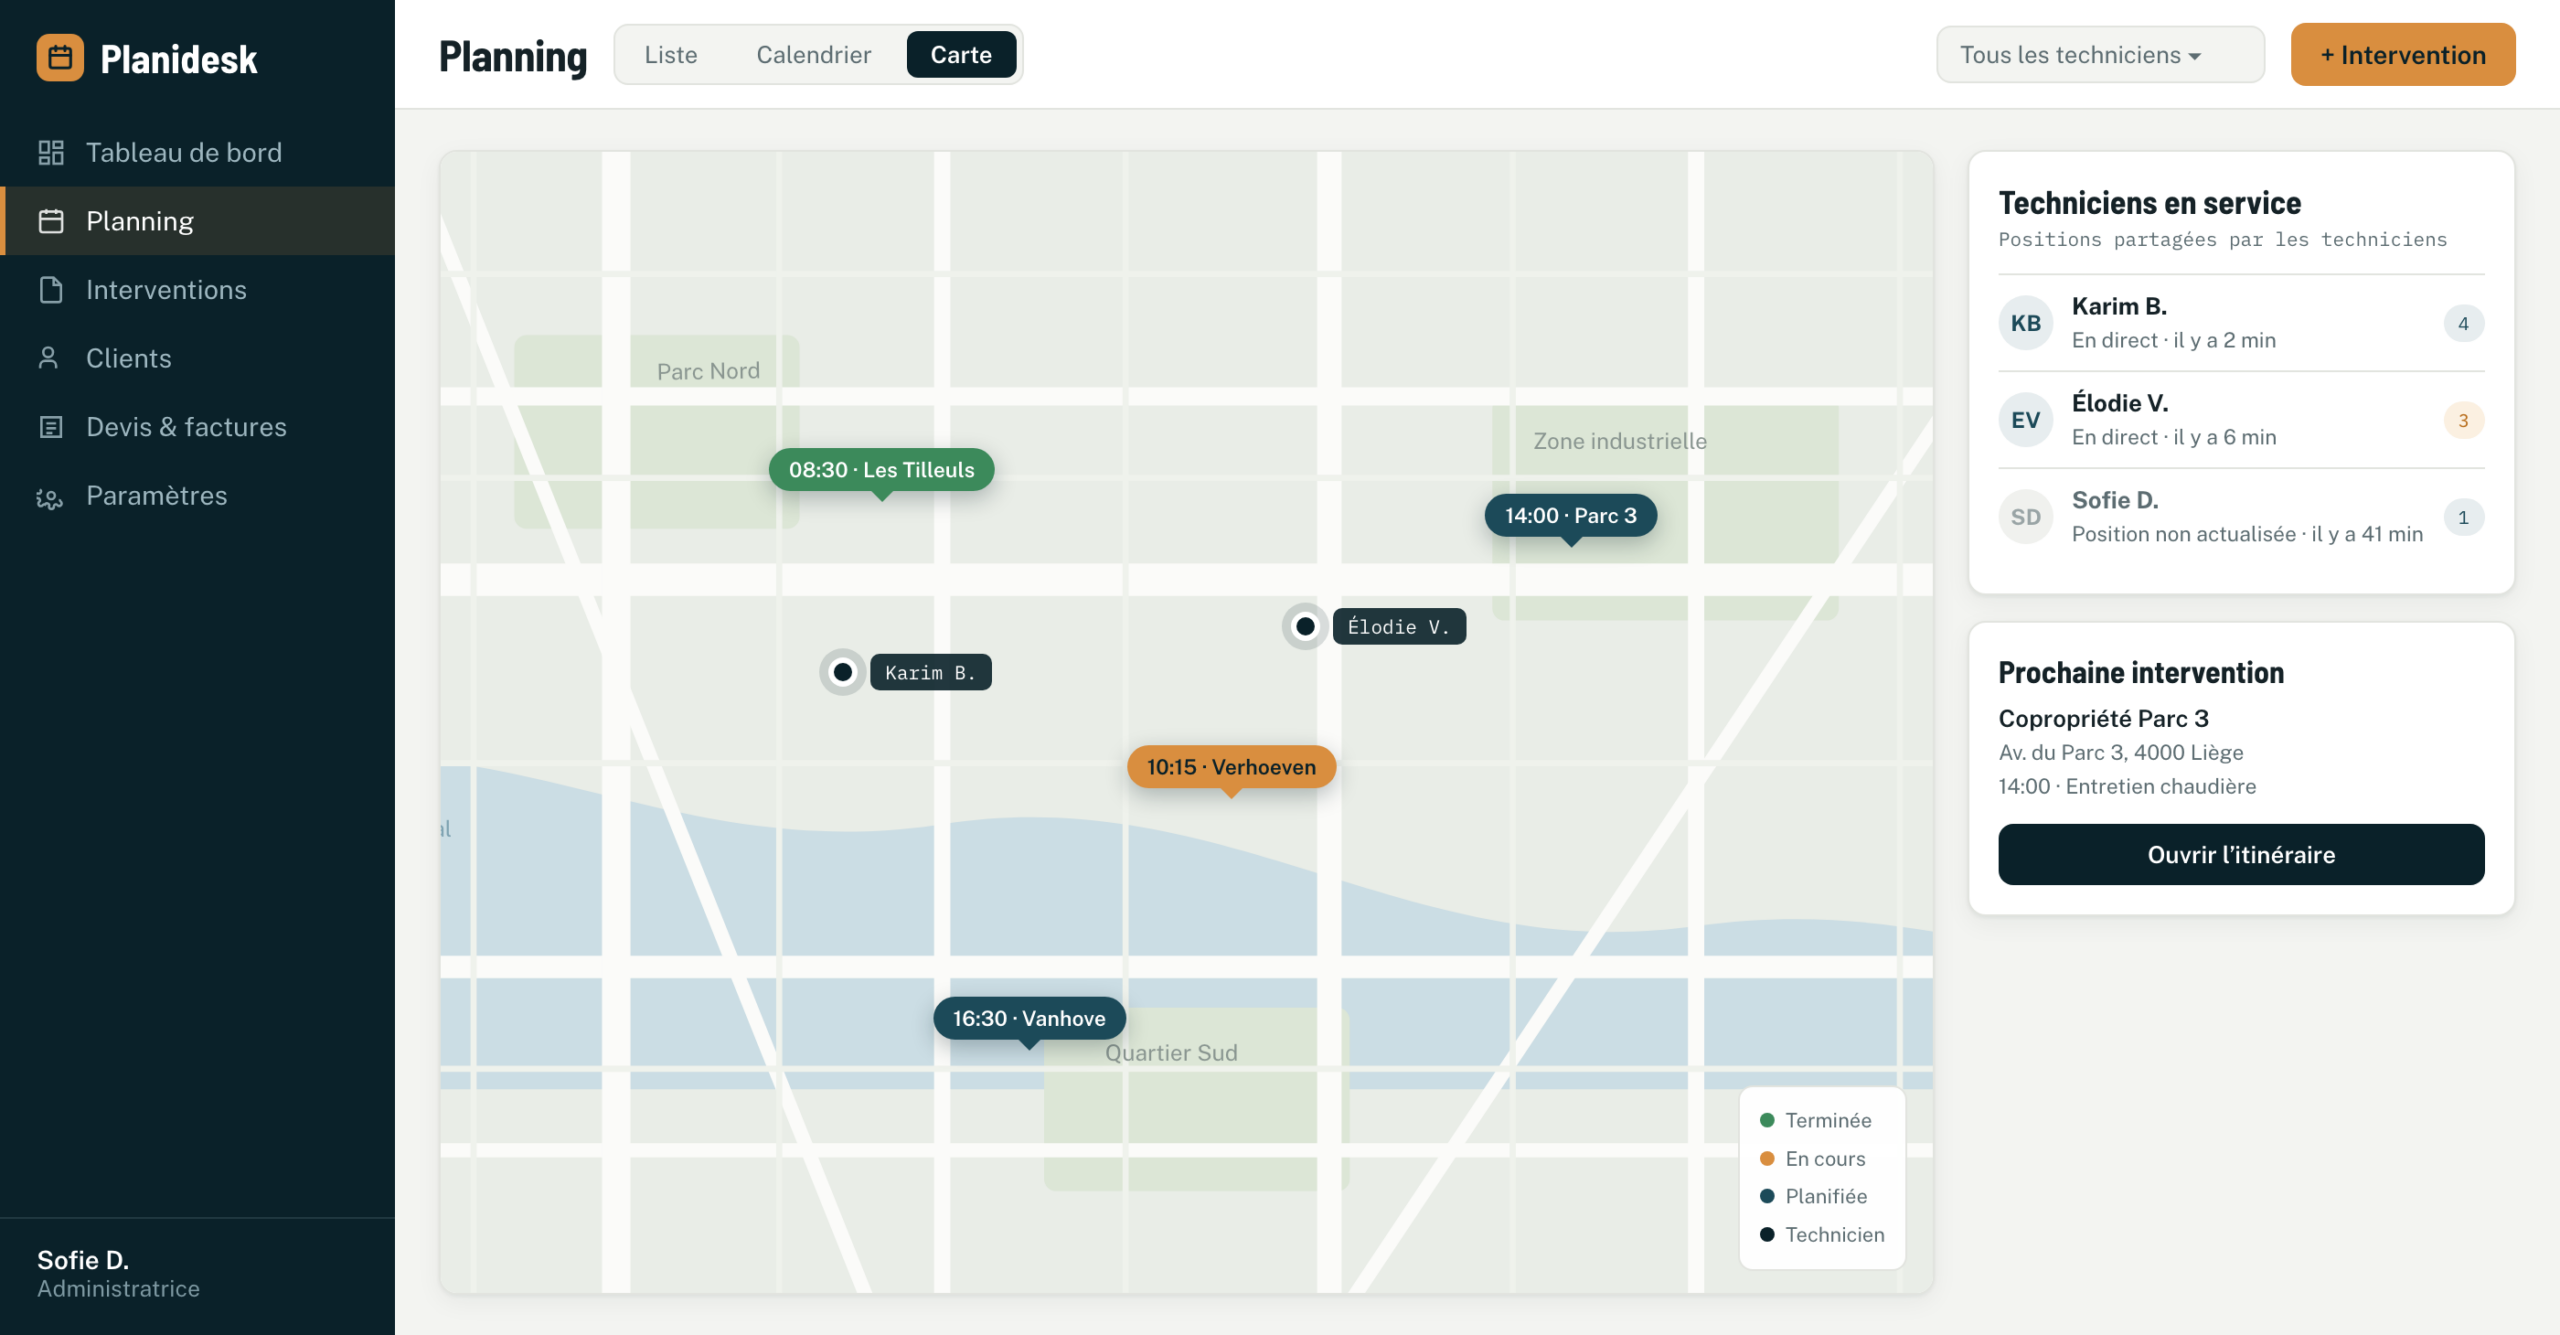2560x1335 pixels.
Task: Open Interventions in the sidebar
Action: click(197, 290)
